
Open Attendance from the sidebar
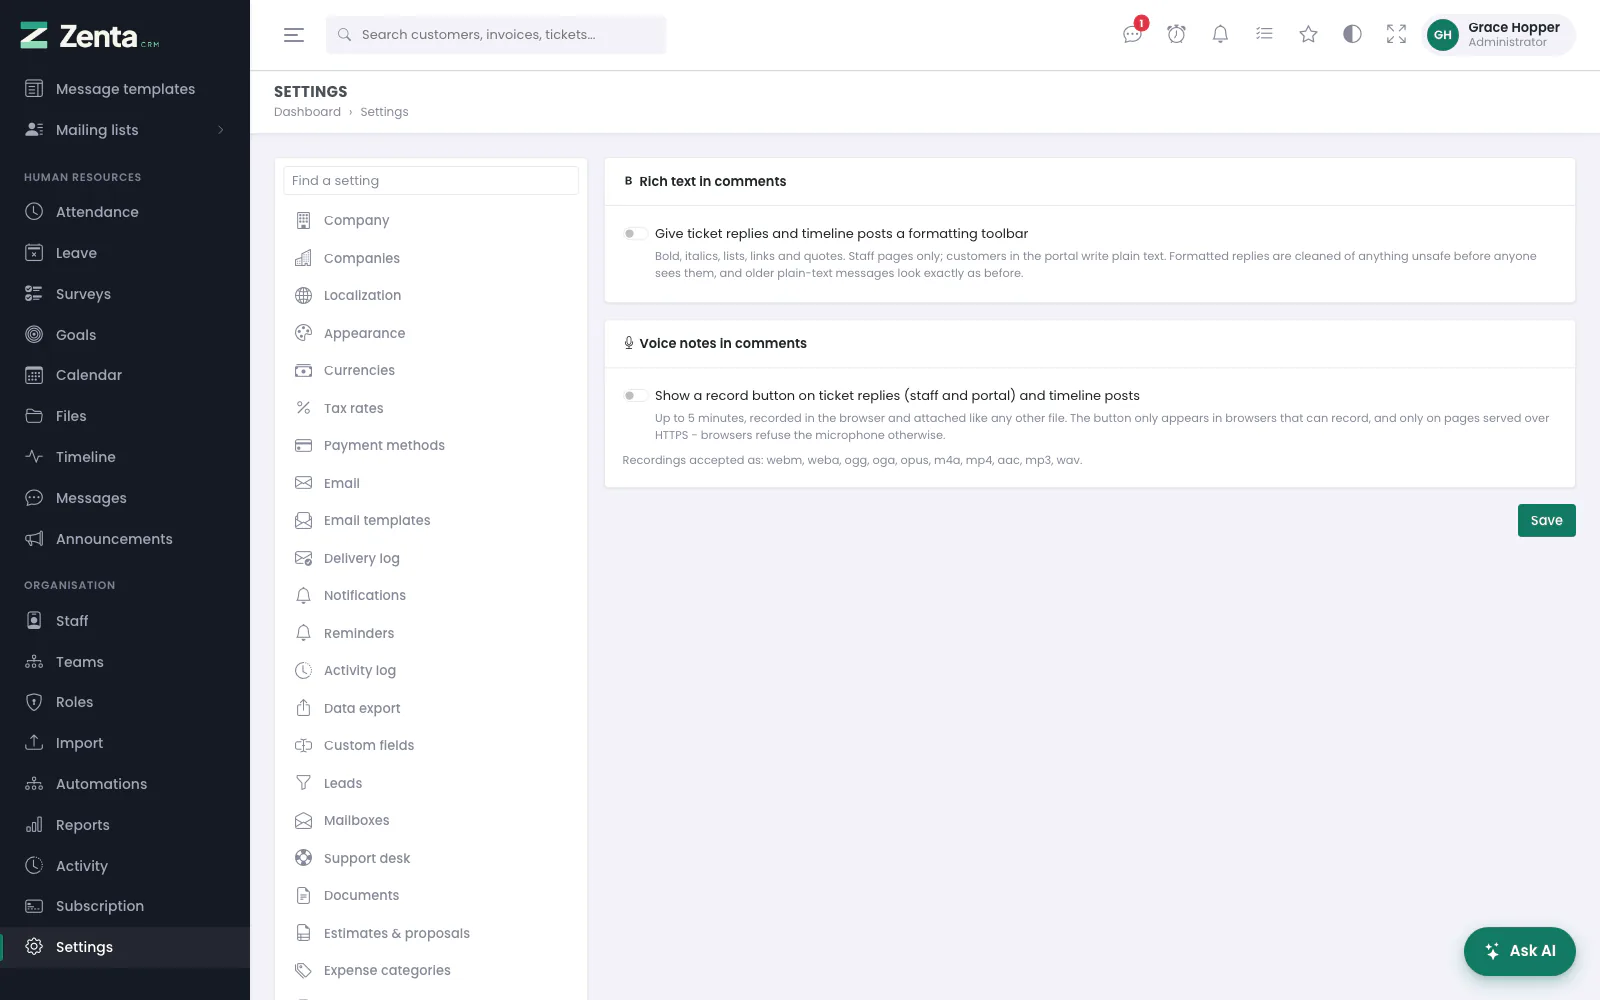click(125, 212)
